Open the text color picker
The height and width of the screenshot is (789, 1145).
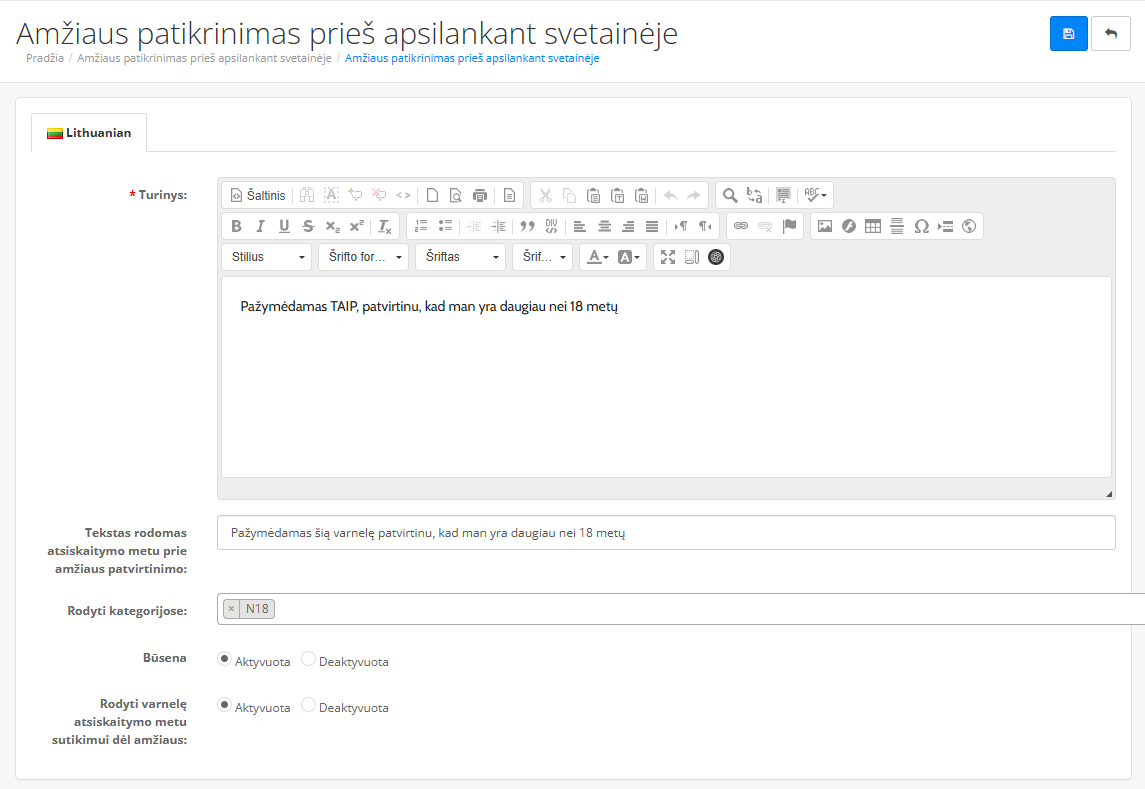598,257
